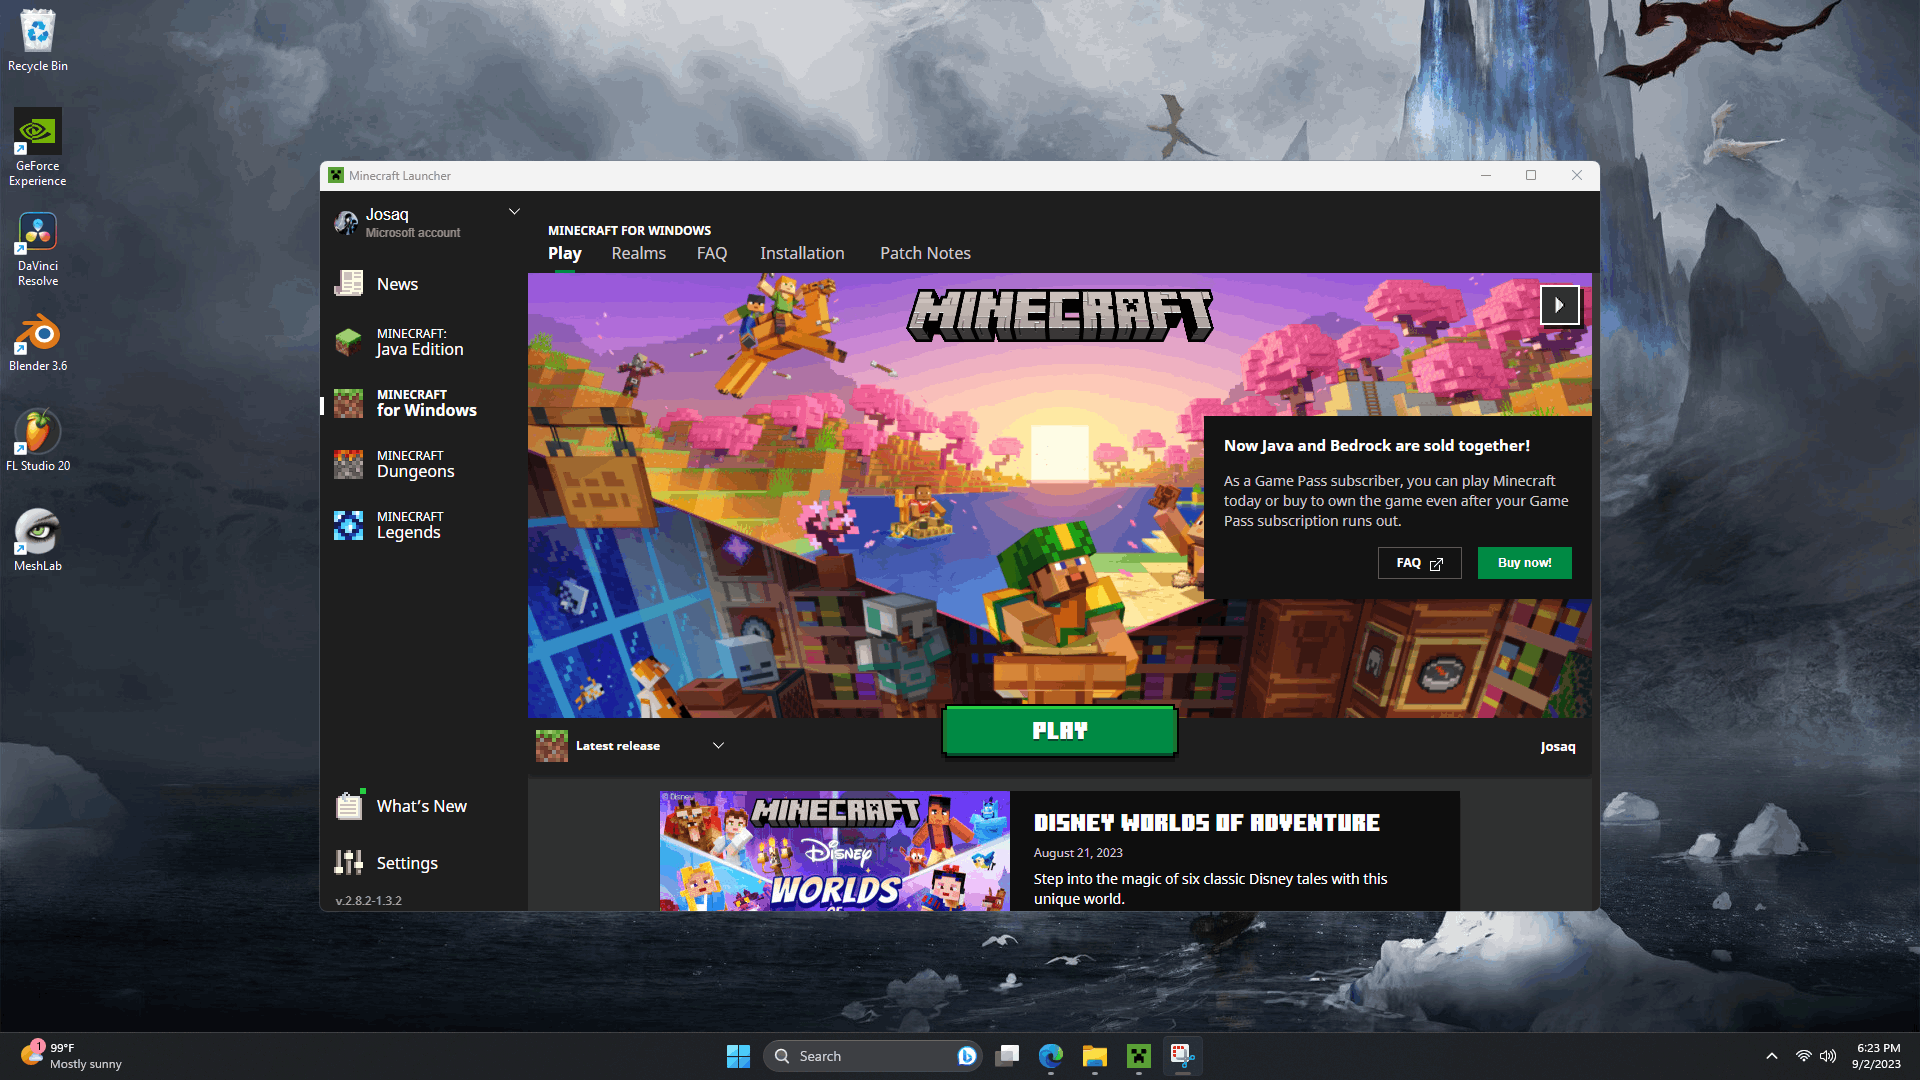
Task: Click the Settings gear icon
Action: pos(347,861)
